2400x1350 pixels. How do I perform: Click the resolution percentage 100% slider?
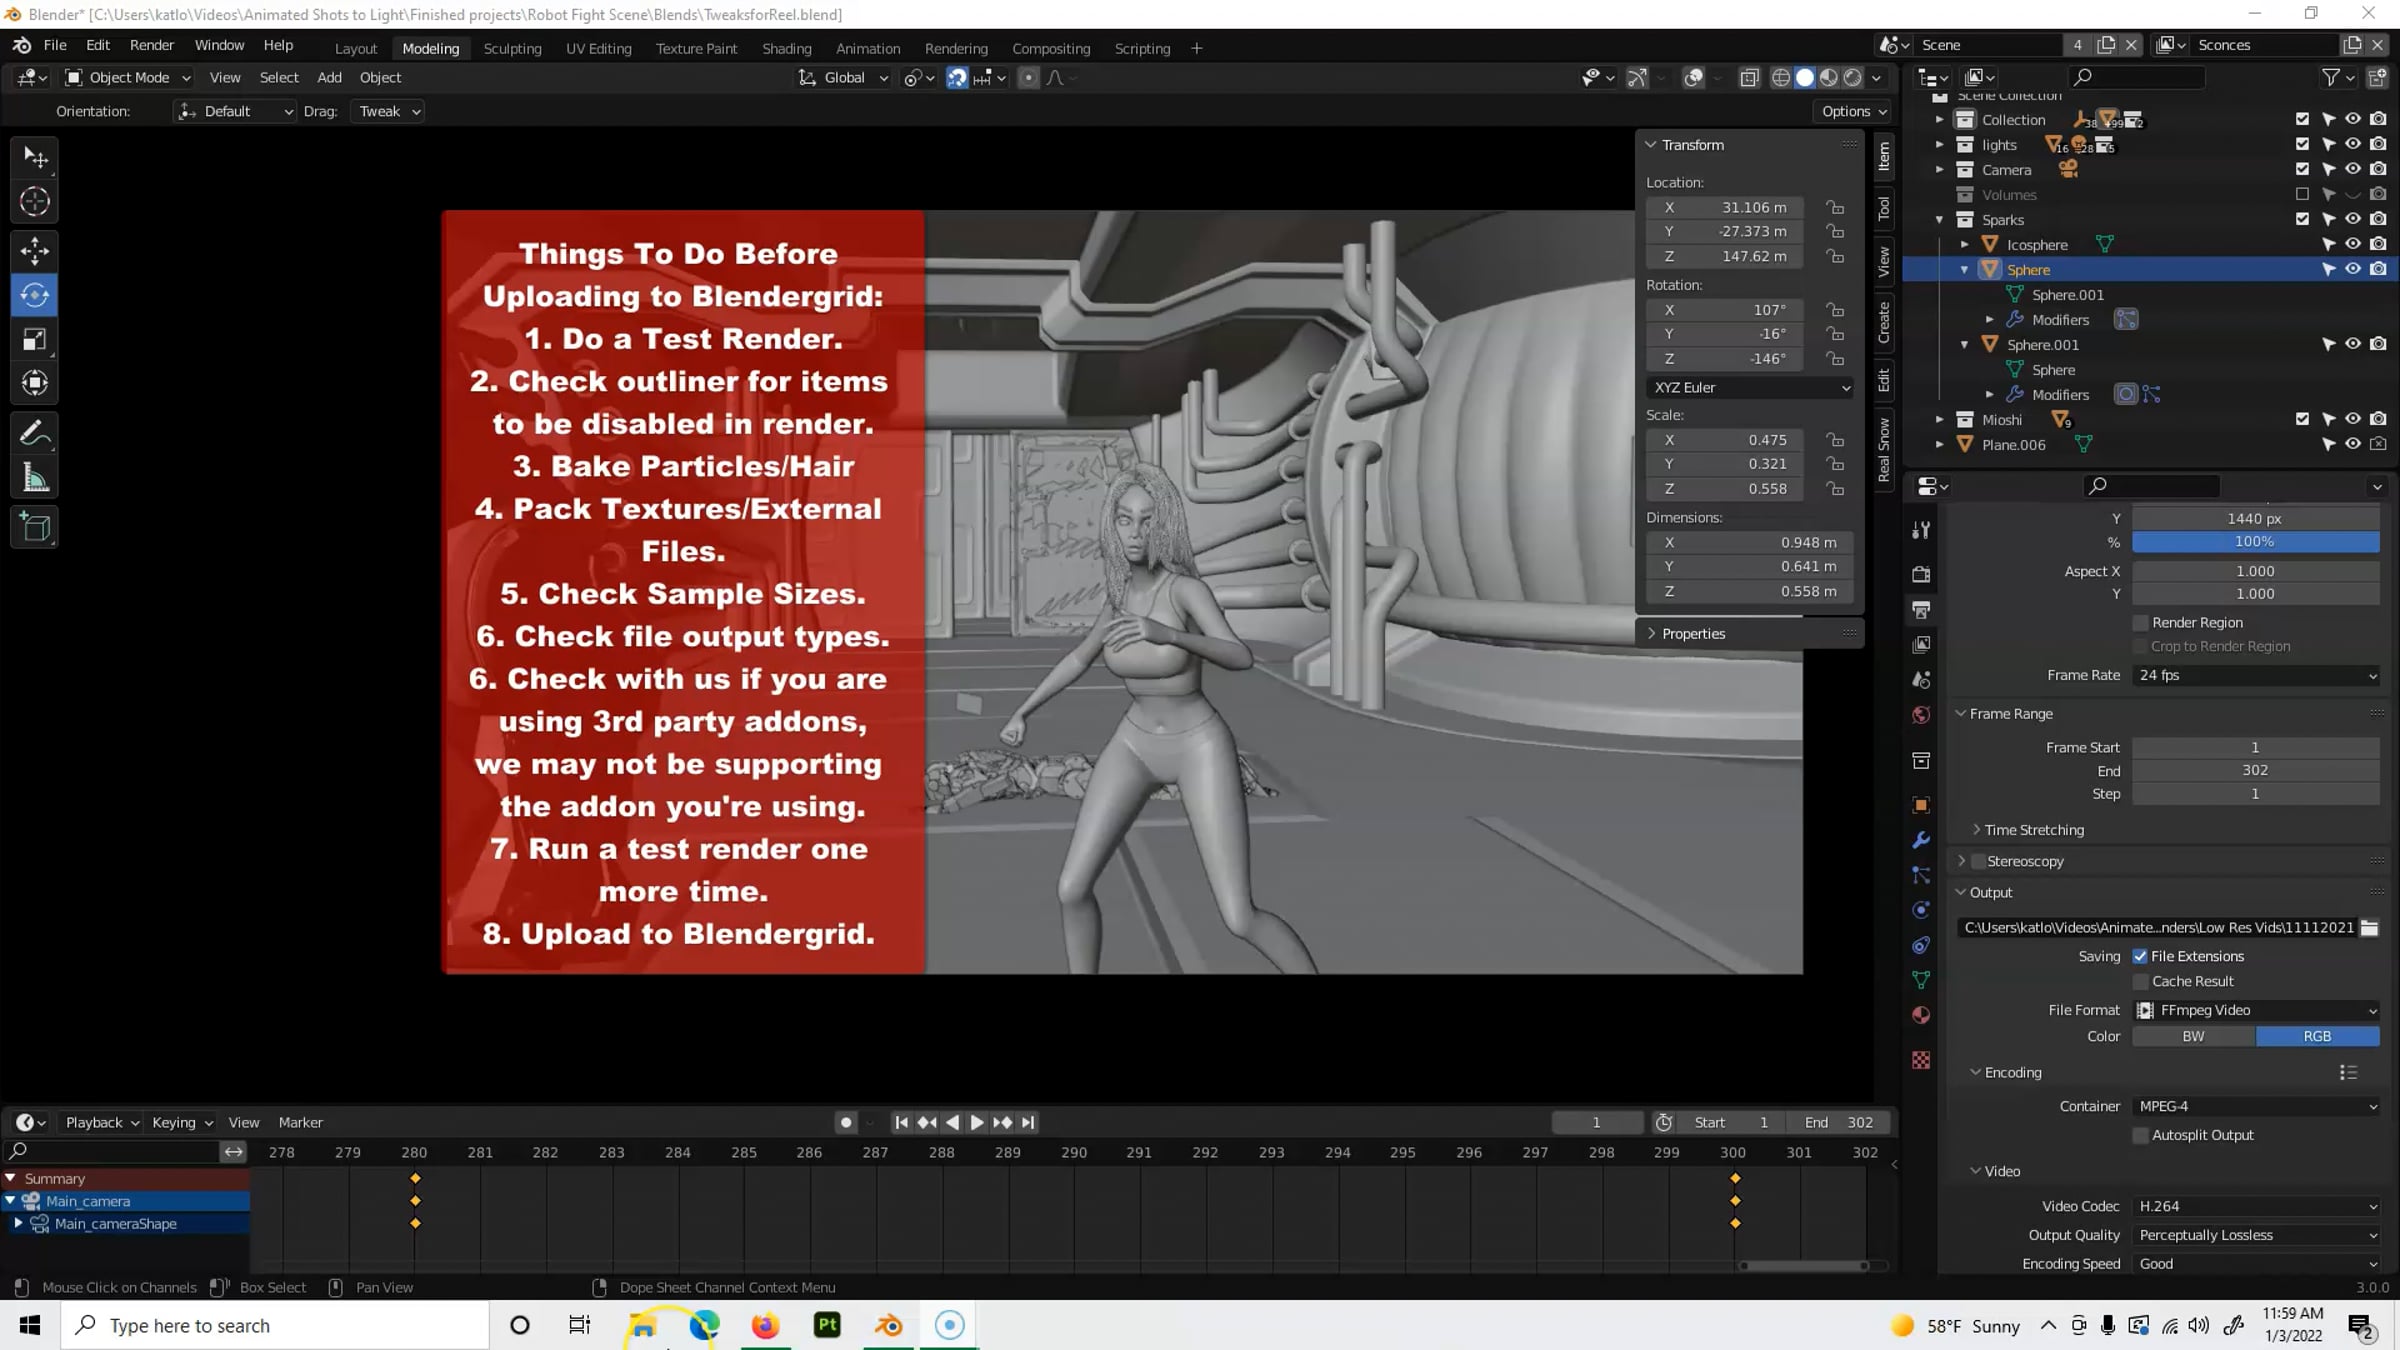(2255, 541)
